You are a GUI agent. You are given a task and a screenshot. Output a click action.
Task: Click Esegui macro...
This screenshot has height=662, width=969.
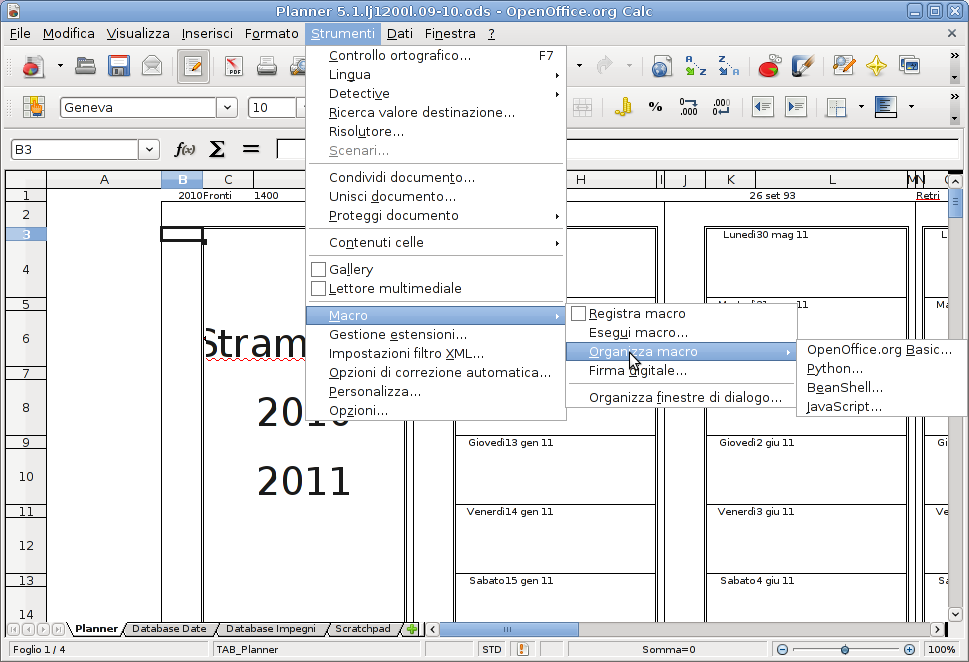coord(681,333)
